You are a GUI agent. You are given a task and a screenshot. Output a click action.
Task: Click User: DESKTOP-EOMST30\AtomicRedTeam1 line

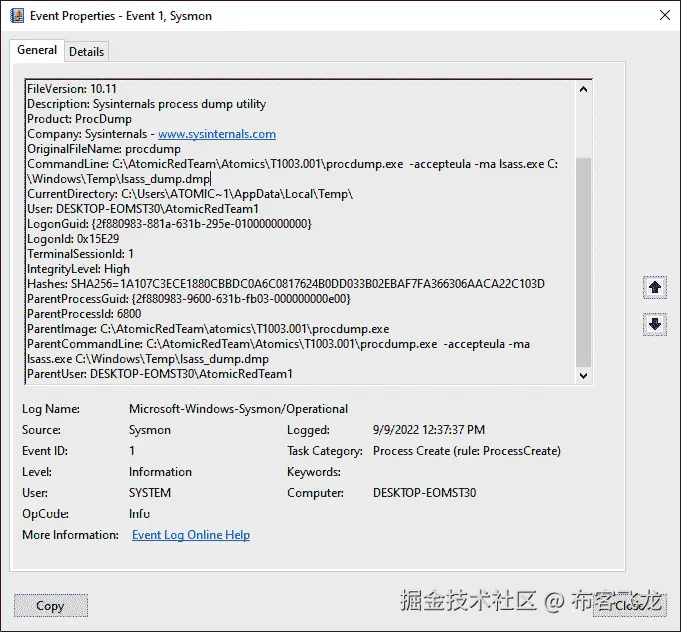coord(143,209)
